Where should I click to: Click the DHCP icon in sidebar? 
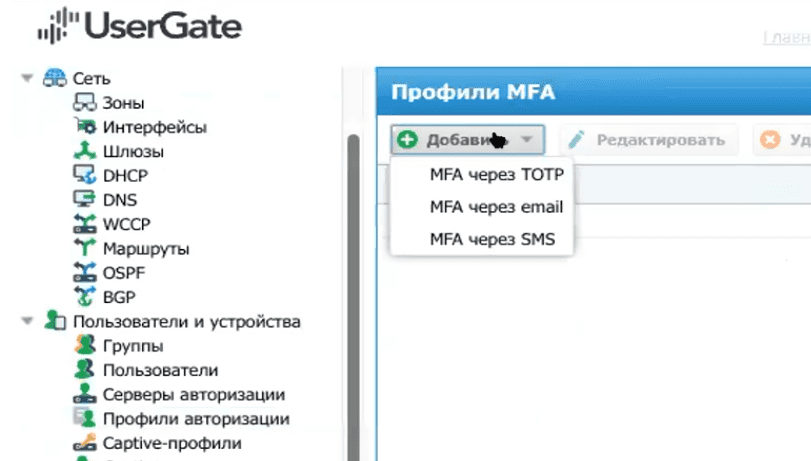[x=85, y=175]
